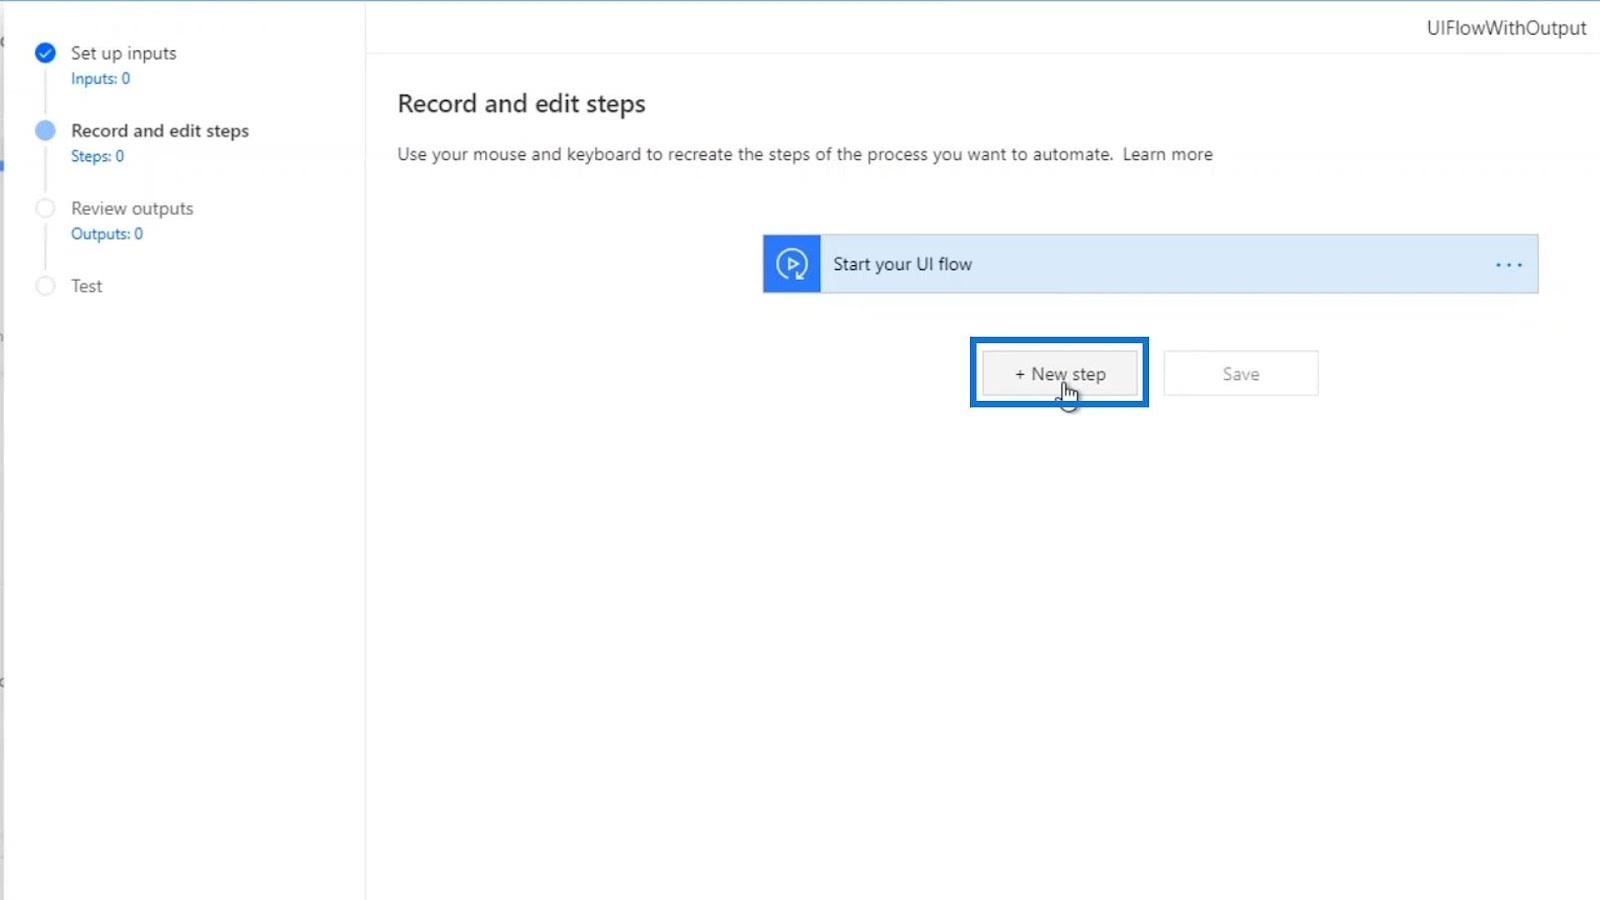Select the Record and edit steps stage

pyautogui.click(x=160, y=131)
